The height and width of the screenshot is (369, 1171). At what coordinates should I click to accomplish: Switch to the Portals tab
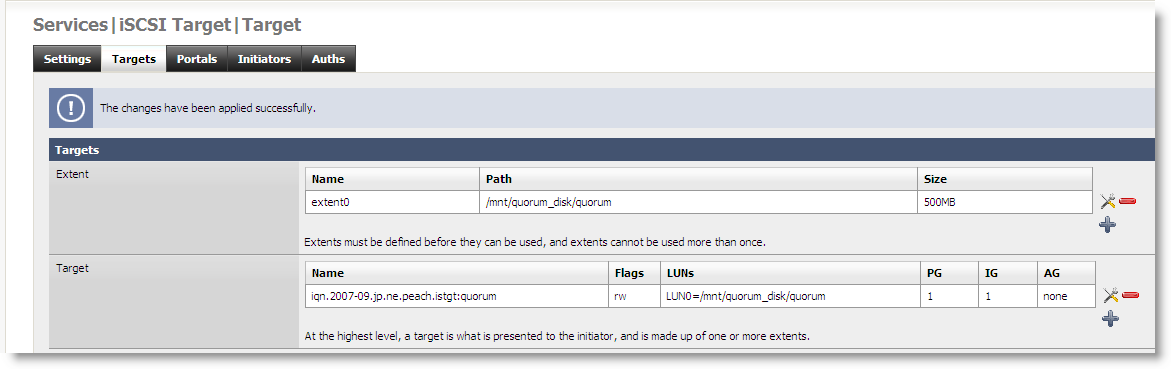(196, 59)
